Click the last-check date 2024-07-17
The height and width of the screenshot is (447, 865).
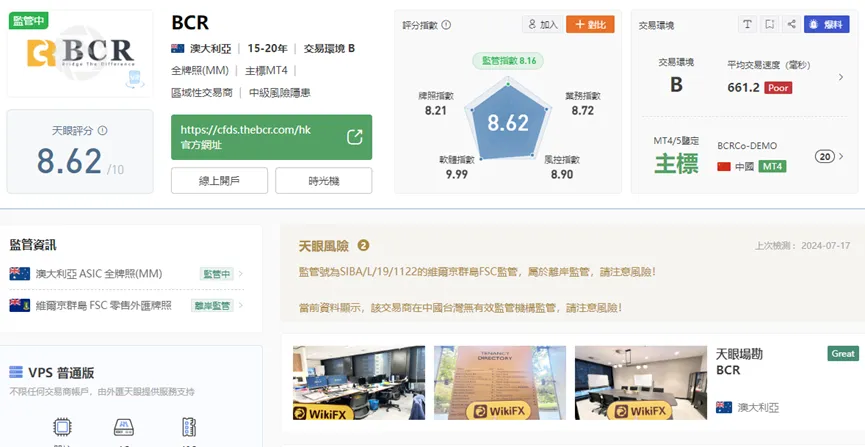click(x=826, y=246)
